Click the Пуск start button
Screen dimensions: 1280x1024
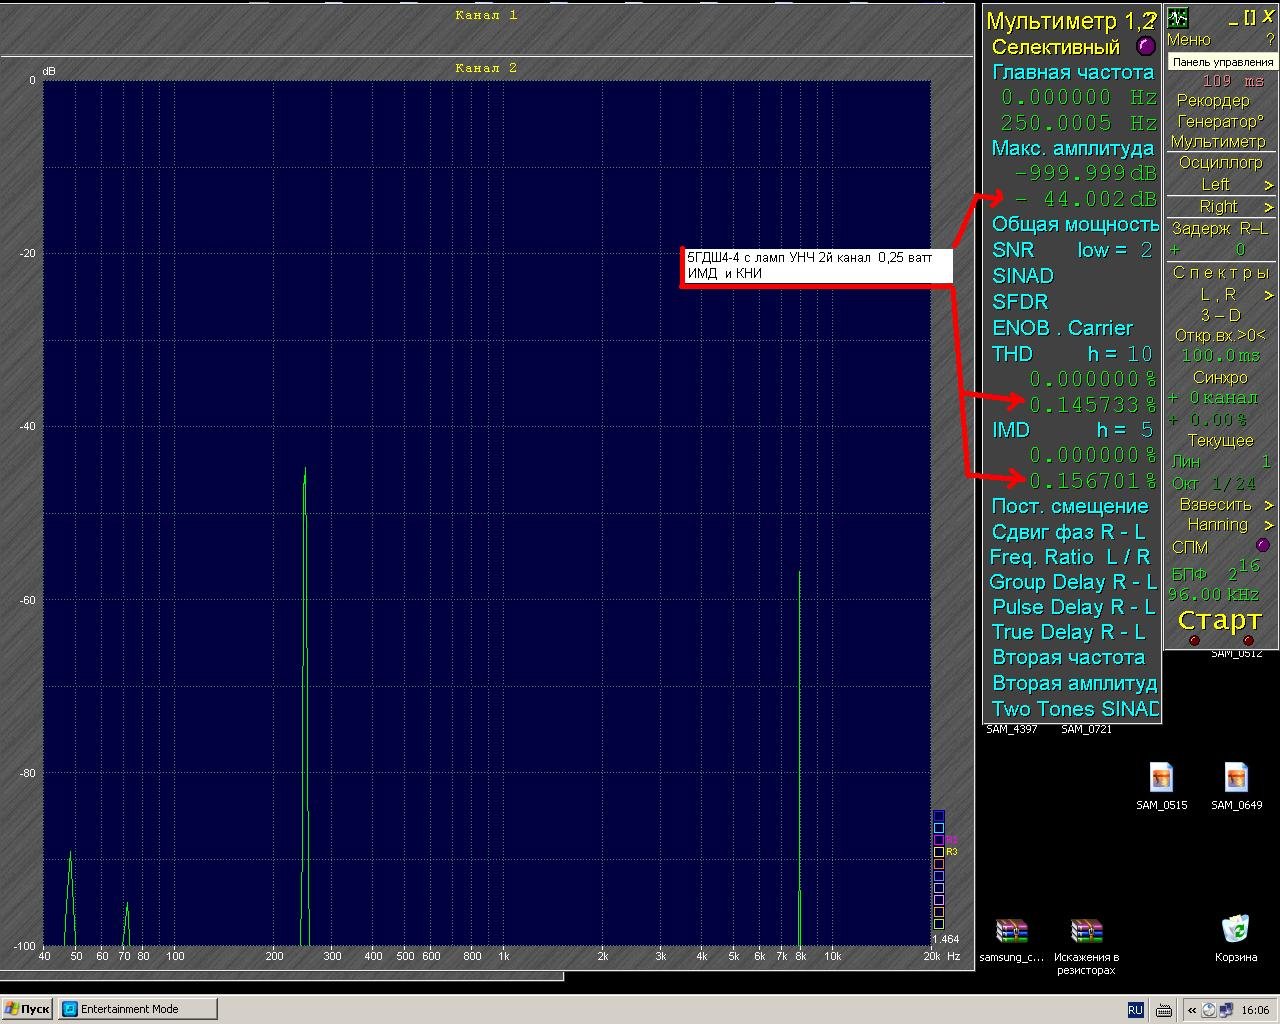28,1009
